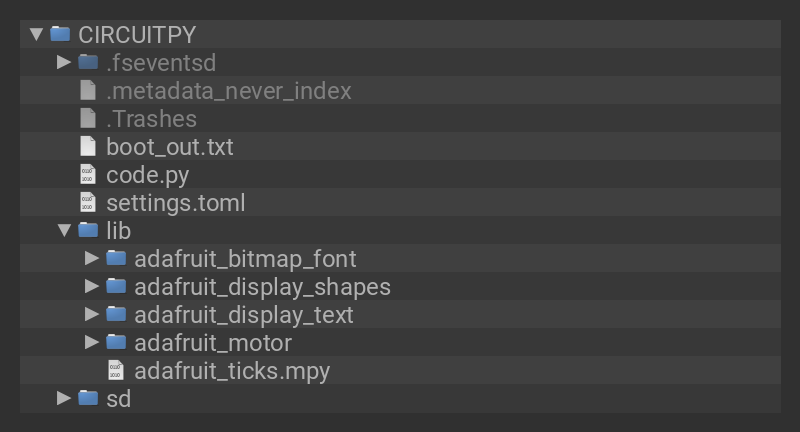Expand the adafruit_display_text folder arrow

pos(92,314)
